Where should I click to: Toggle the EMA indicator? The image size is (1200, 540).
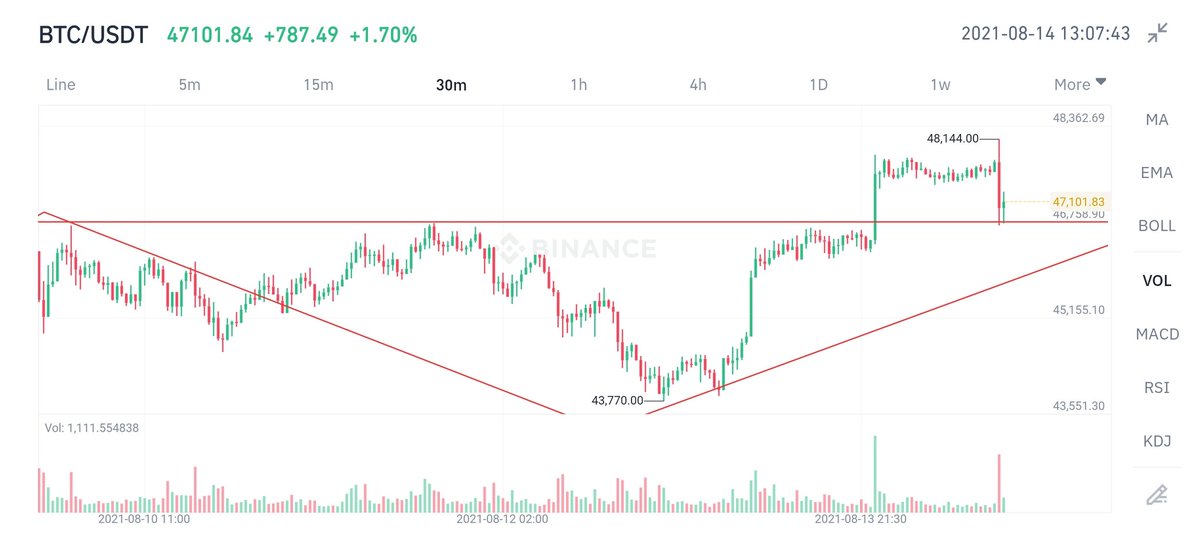click(x=1157, y=173)
